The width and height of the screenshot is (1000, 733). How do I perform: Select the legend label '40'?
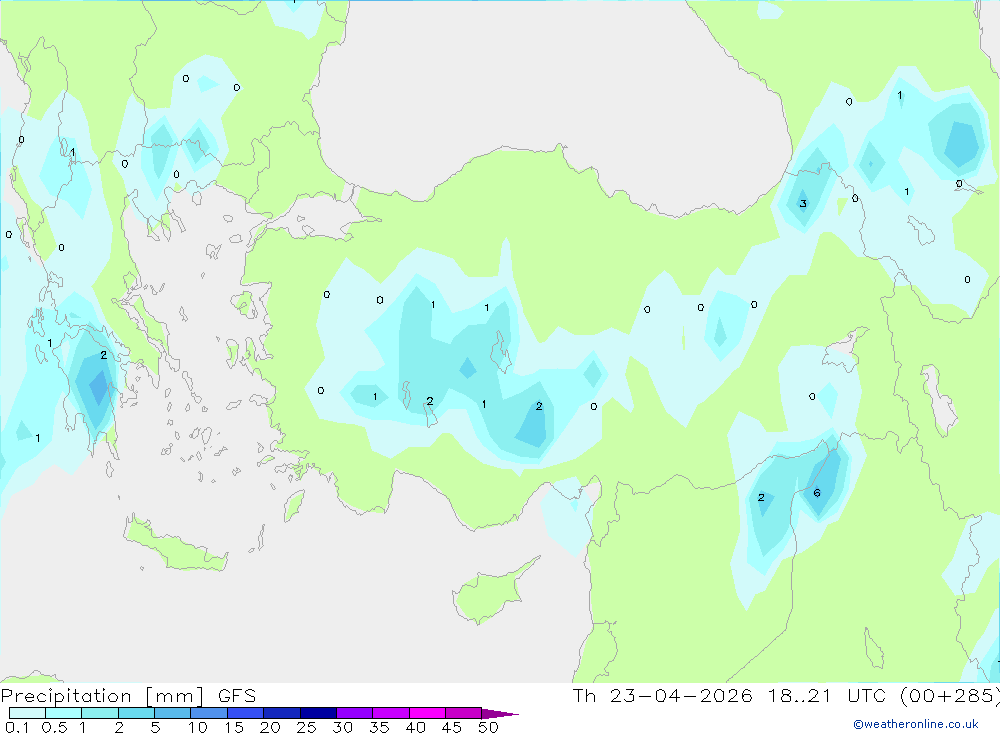tap(416, 727)
